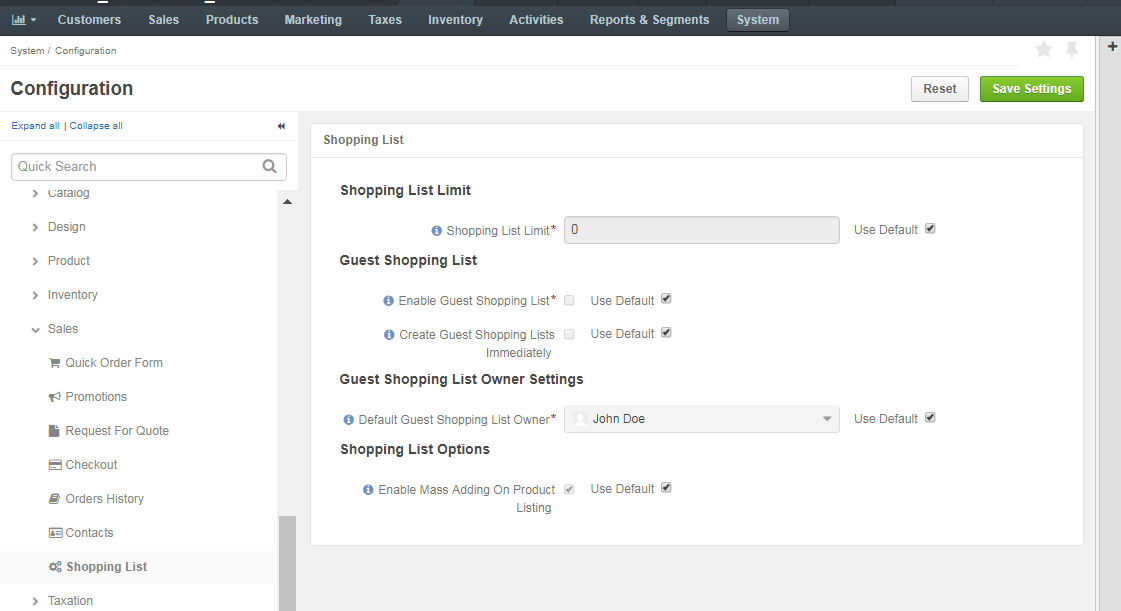This screenshot has width=1121, height=611.
Task: Open the John Doe owner dropdown
Action: point(701,419)
